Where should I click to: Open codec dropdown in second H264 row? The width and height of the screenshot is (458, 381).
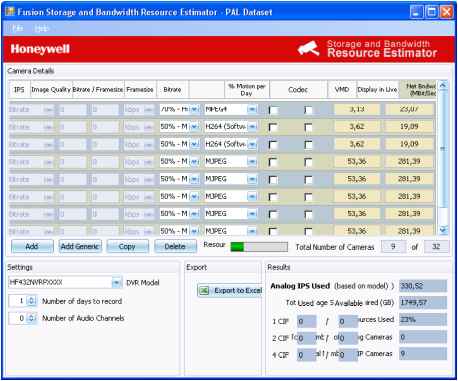pos(252,144)
